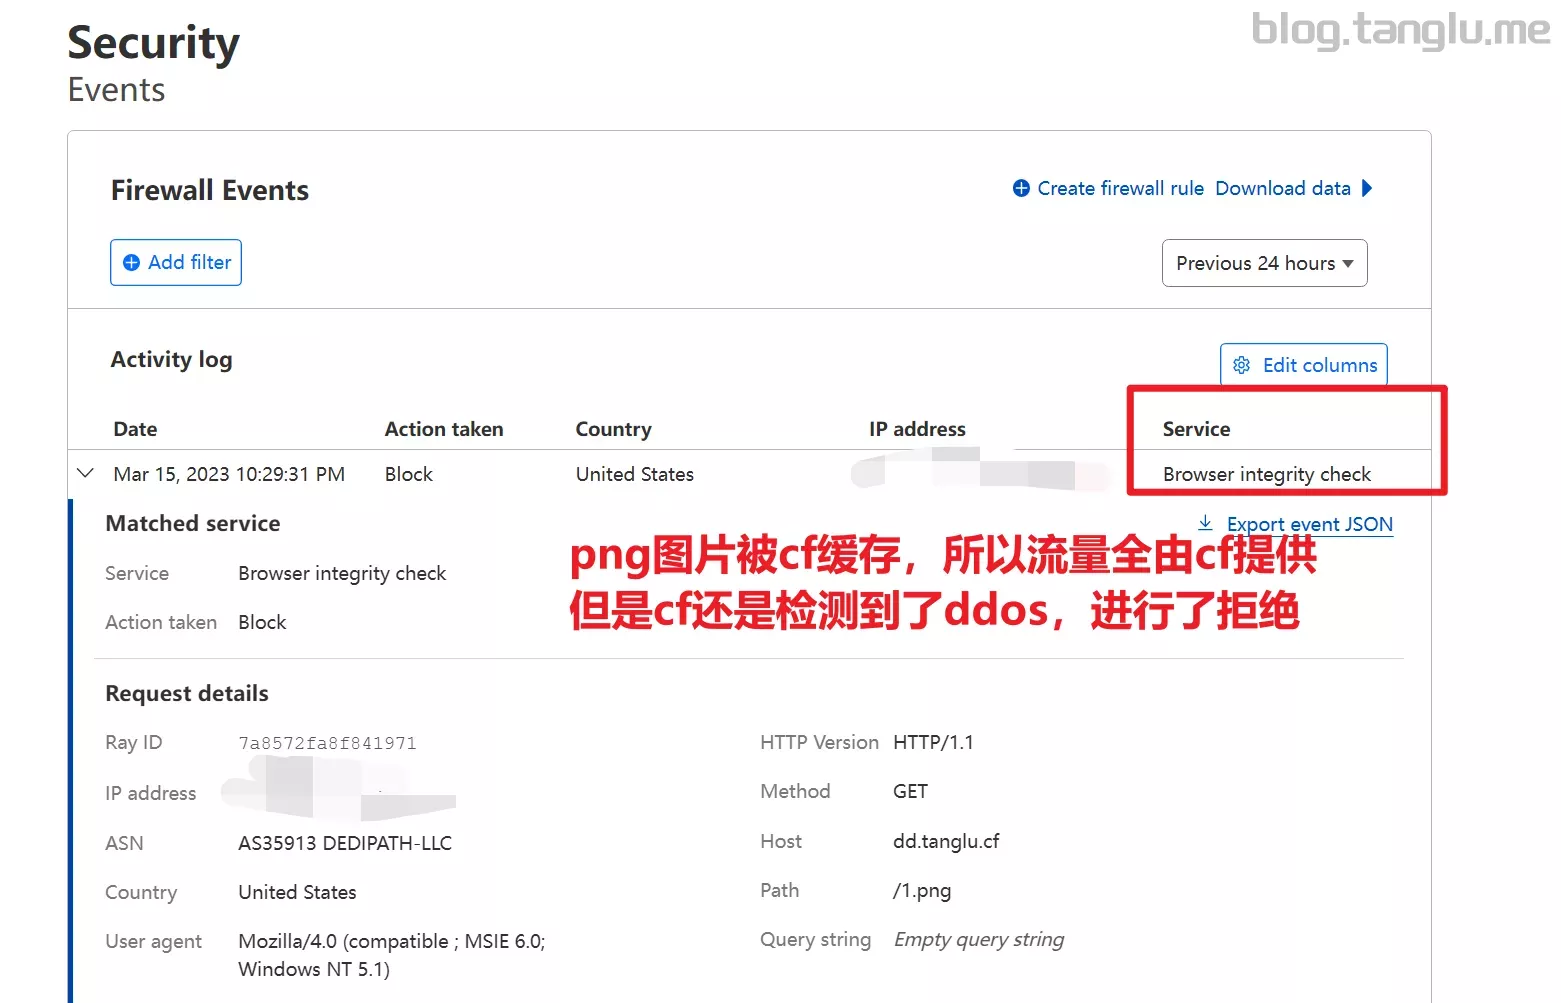
Task: Click the Country column header
Action: (x=613, y=429)
